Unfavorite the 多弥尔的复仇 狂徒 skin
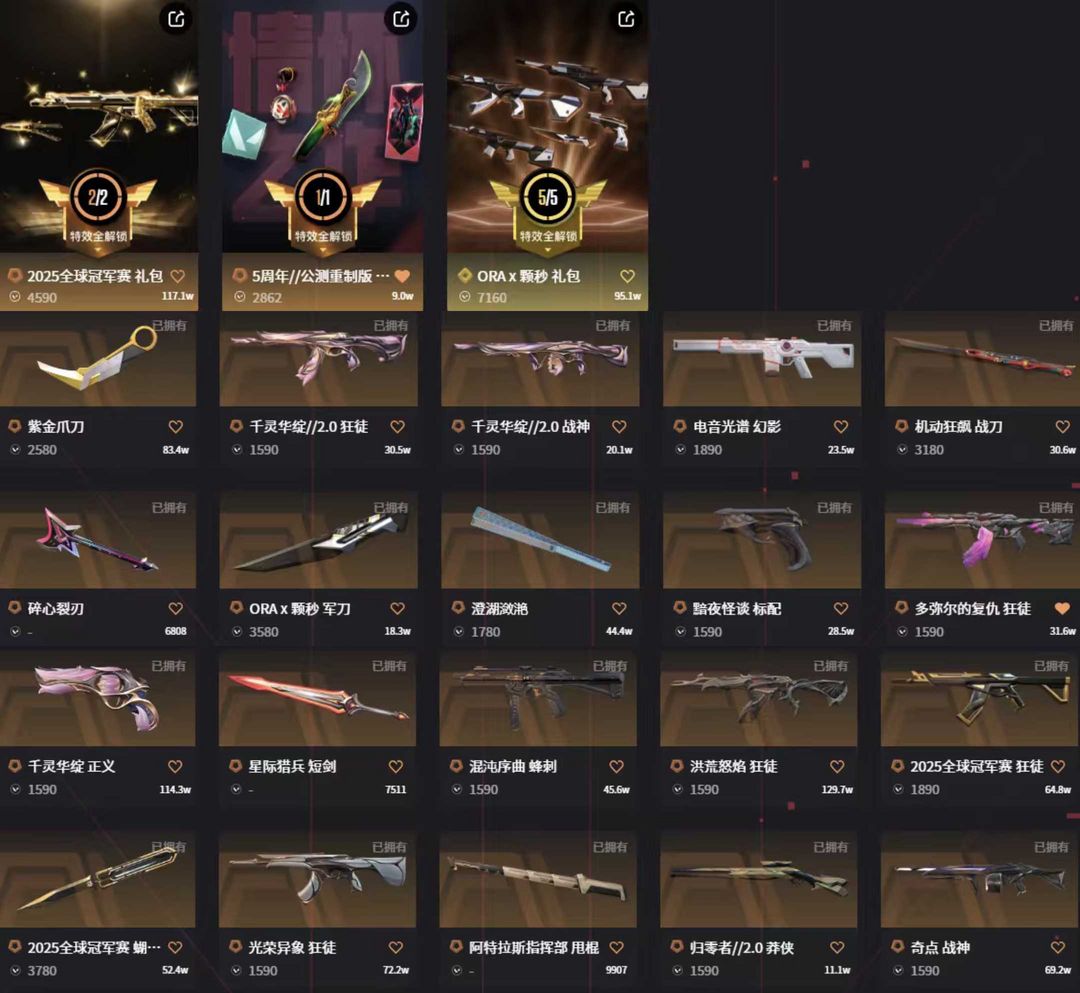Screen dimensions: 1080x993 pos(1062,609)
